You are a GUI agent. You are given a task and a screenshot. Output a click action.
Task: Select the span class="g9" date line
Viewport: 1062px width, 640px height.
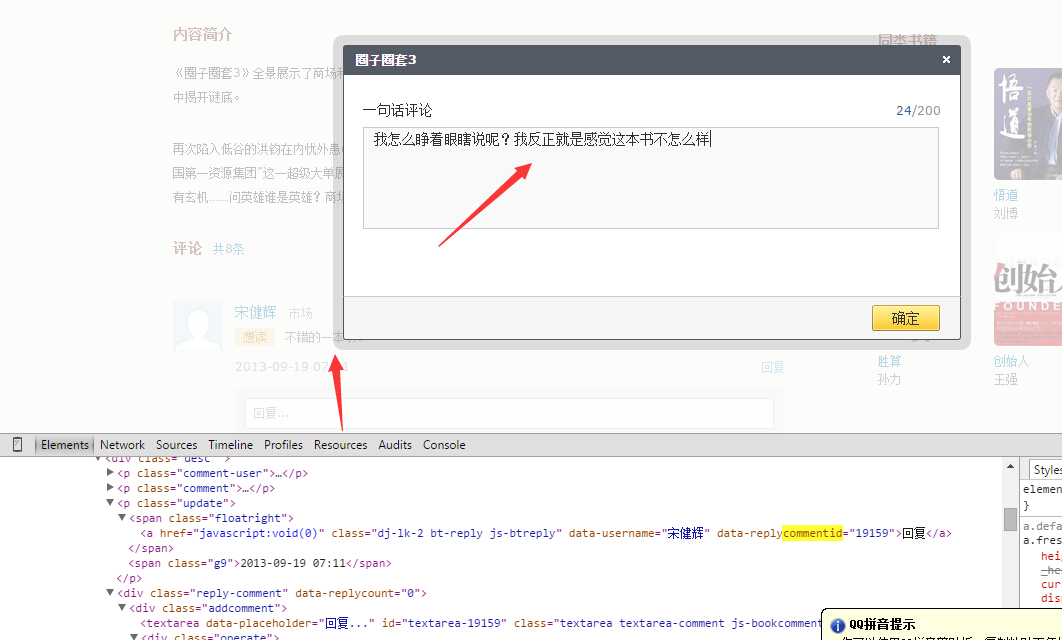pyautogui.click(x=260, y=563)
